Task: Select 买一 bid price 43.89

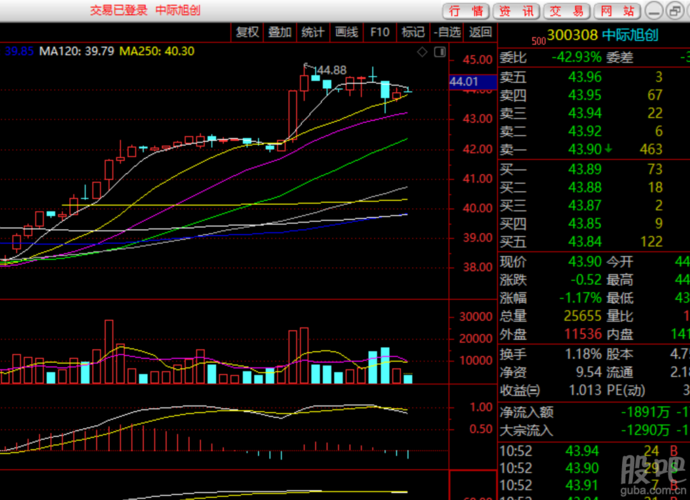Action: [584, 169]
